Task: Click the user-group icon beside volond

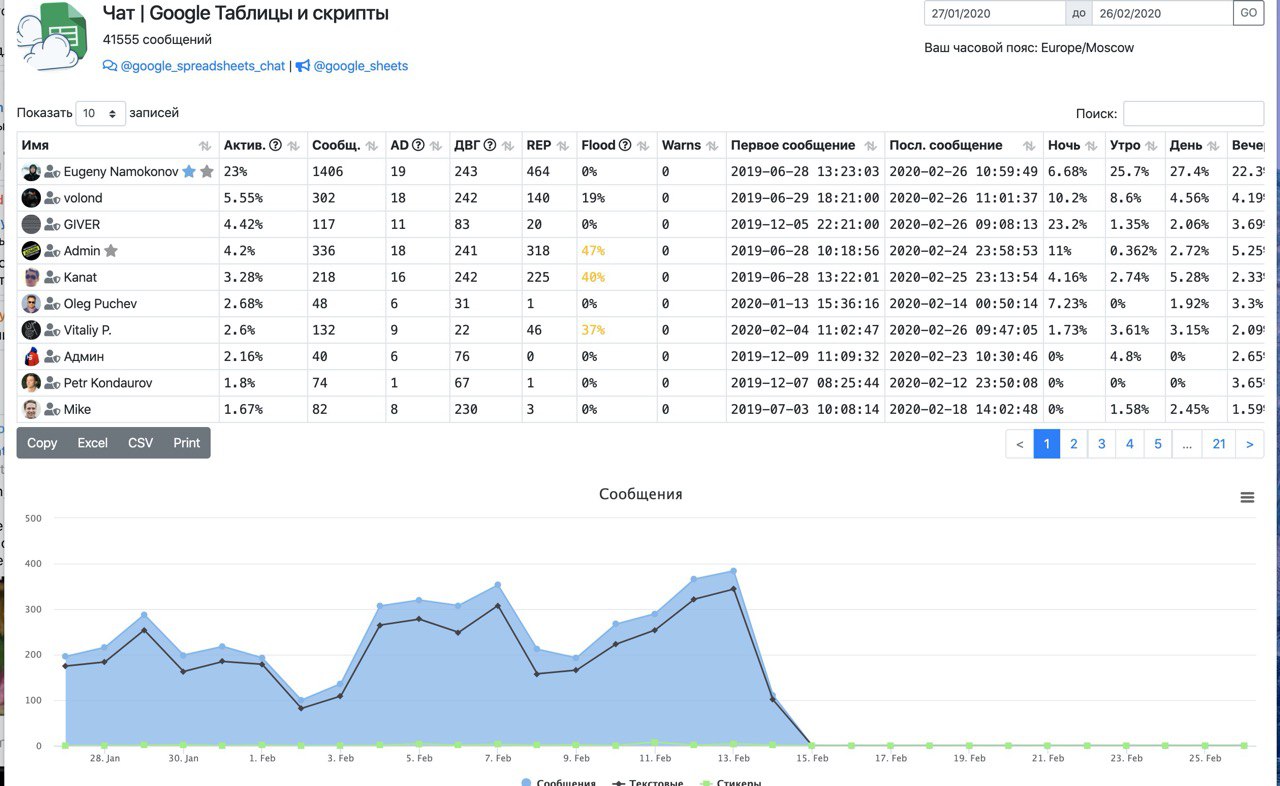Action: coord(52,198)
